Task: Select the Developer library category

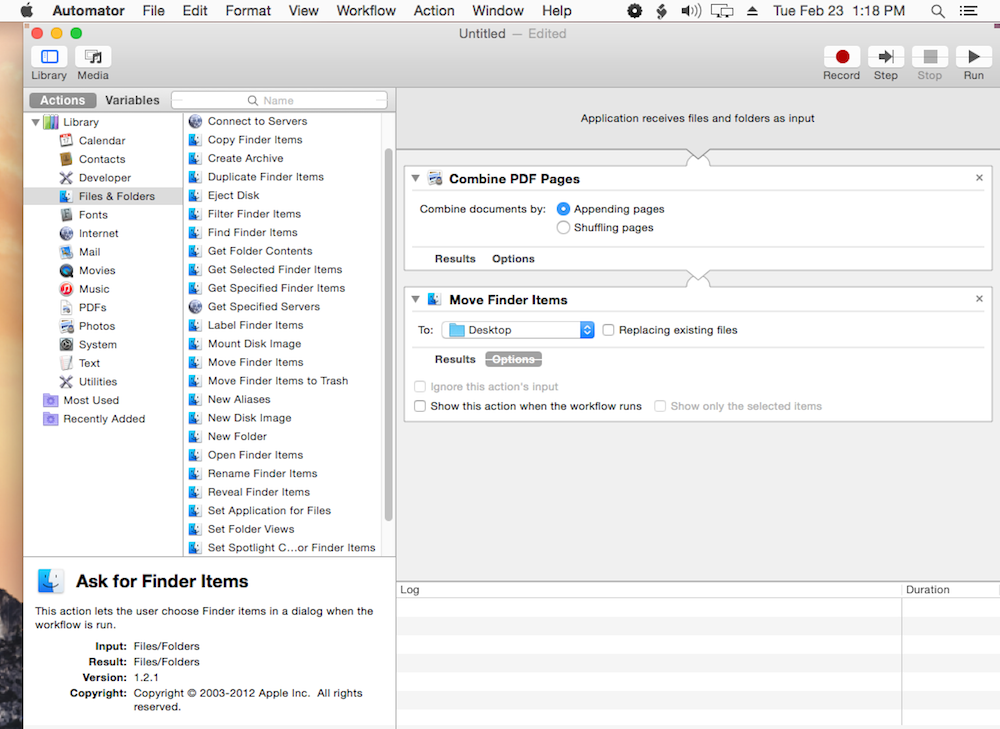Action: pyautogui.click(x=105, y=177)
